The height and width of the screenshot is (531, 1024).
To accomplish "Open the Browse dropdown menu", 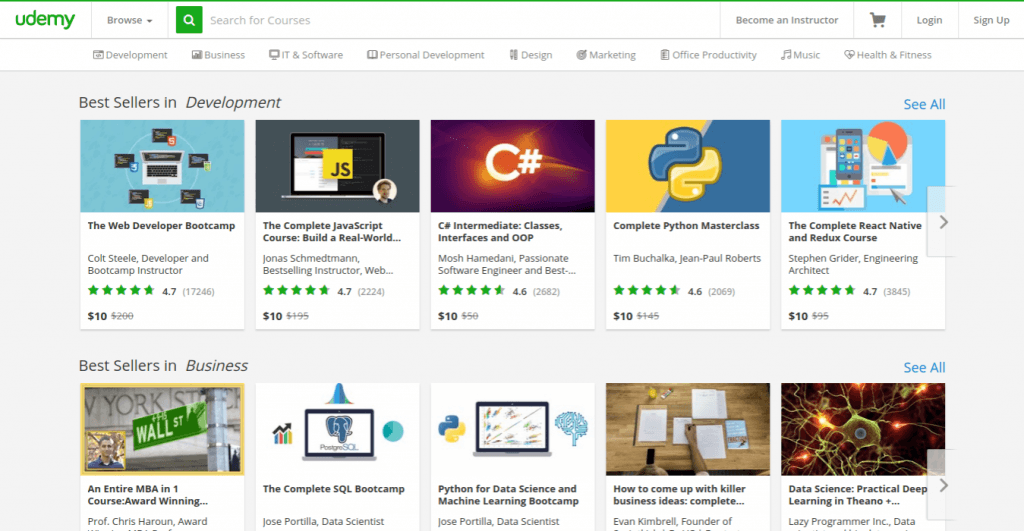I will (129, 20).
